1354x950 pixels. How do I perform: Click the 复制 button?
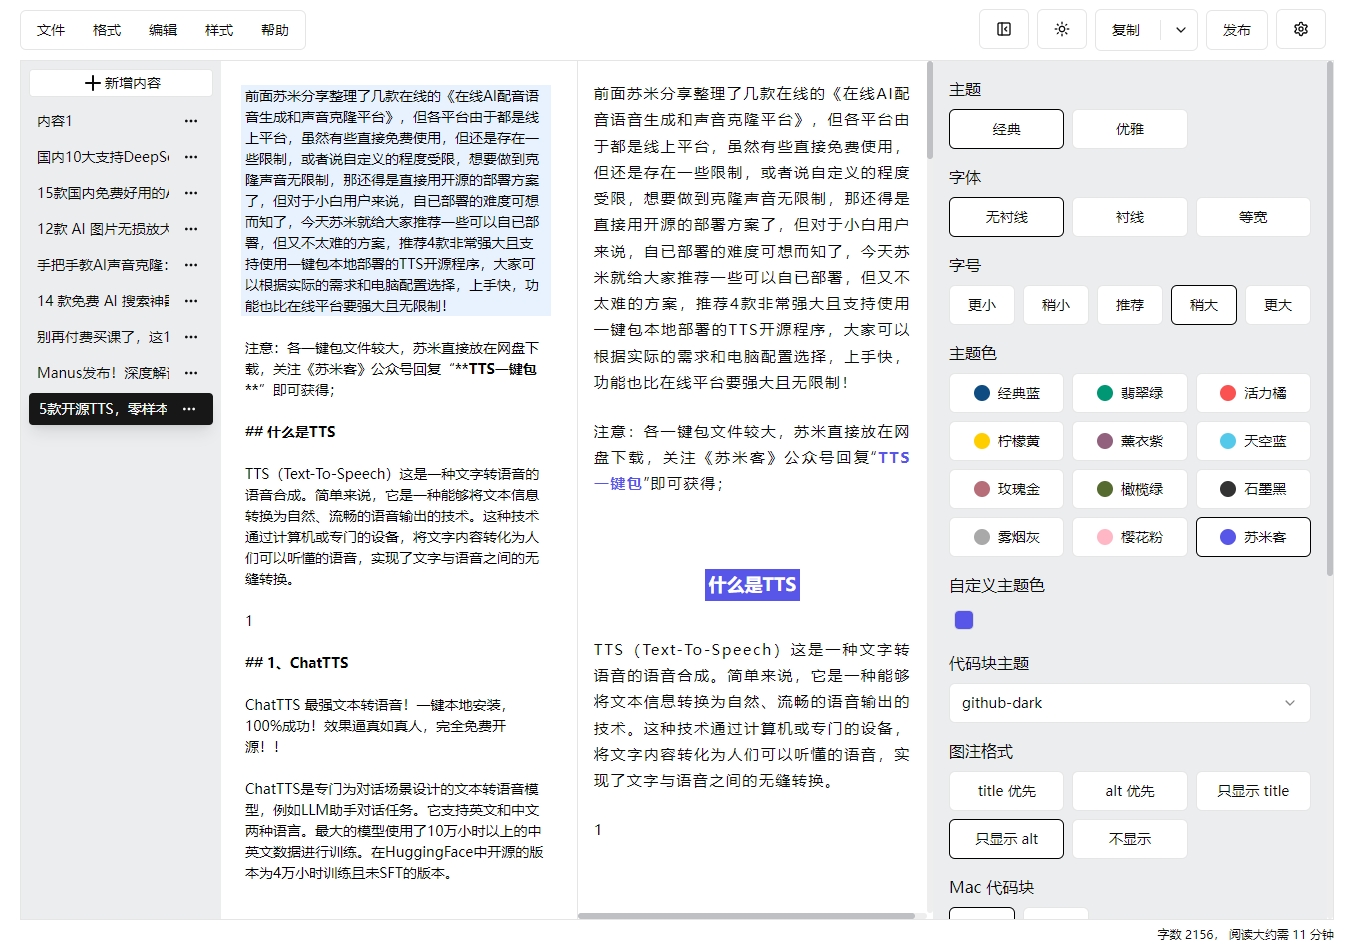click(1126, 30)
